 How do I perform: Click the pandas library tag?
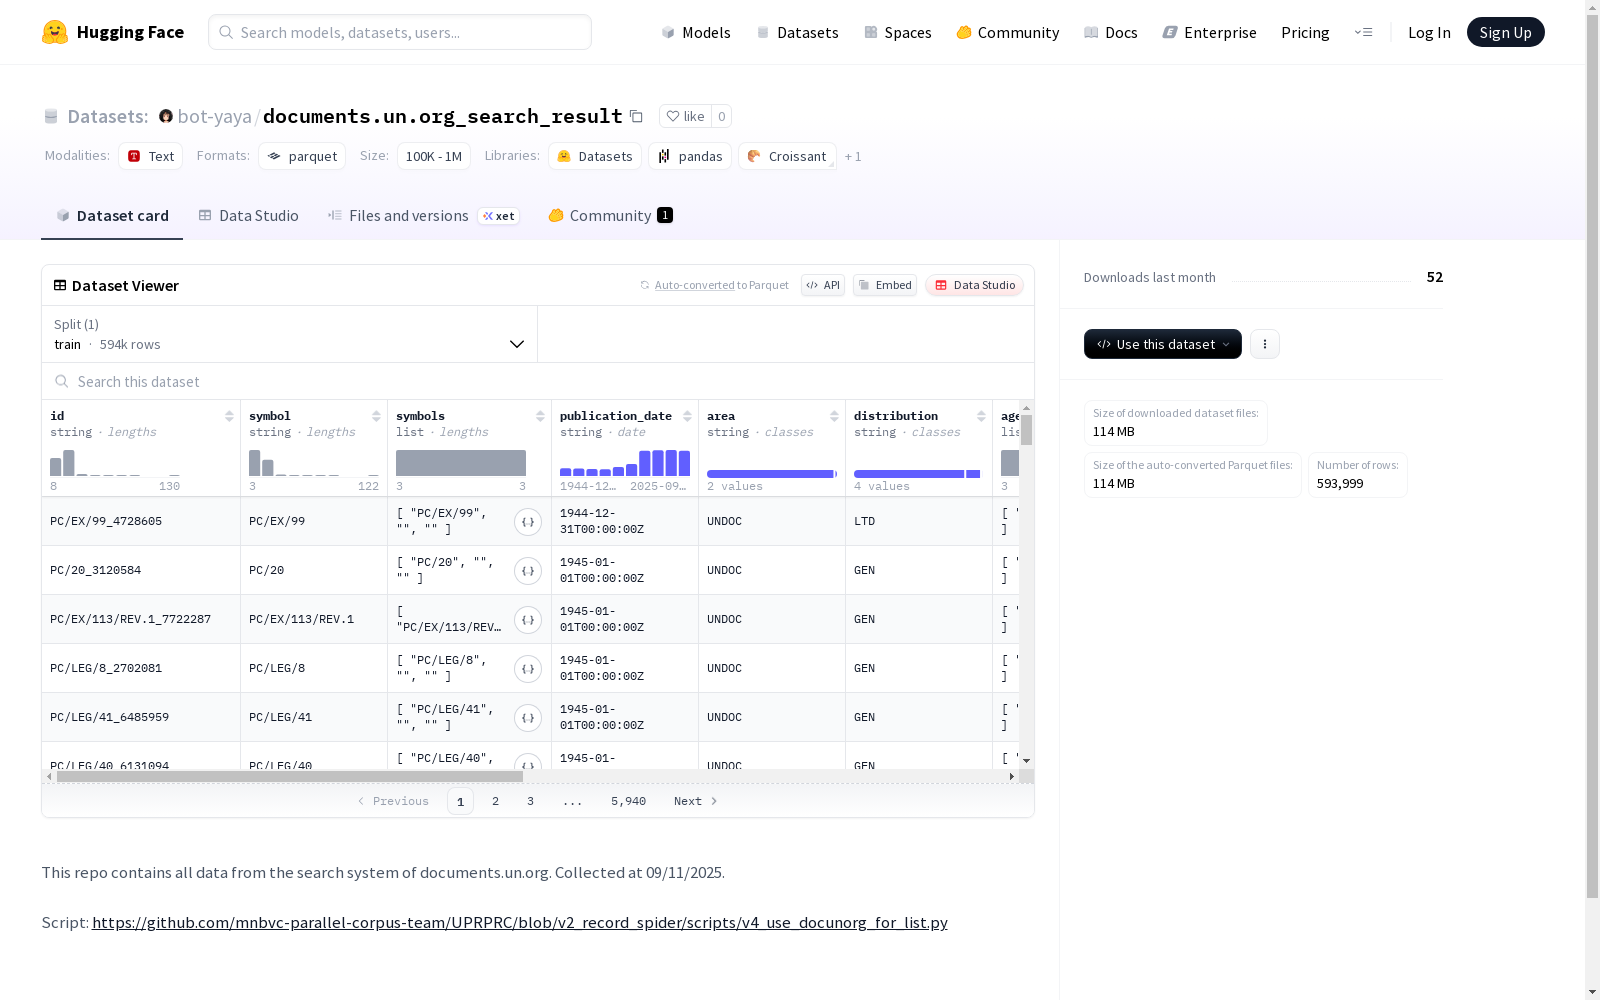click(x=690, y=156)
